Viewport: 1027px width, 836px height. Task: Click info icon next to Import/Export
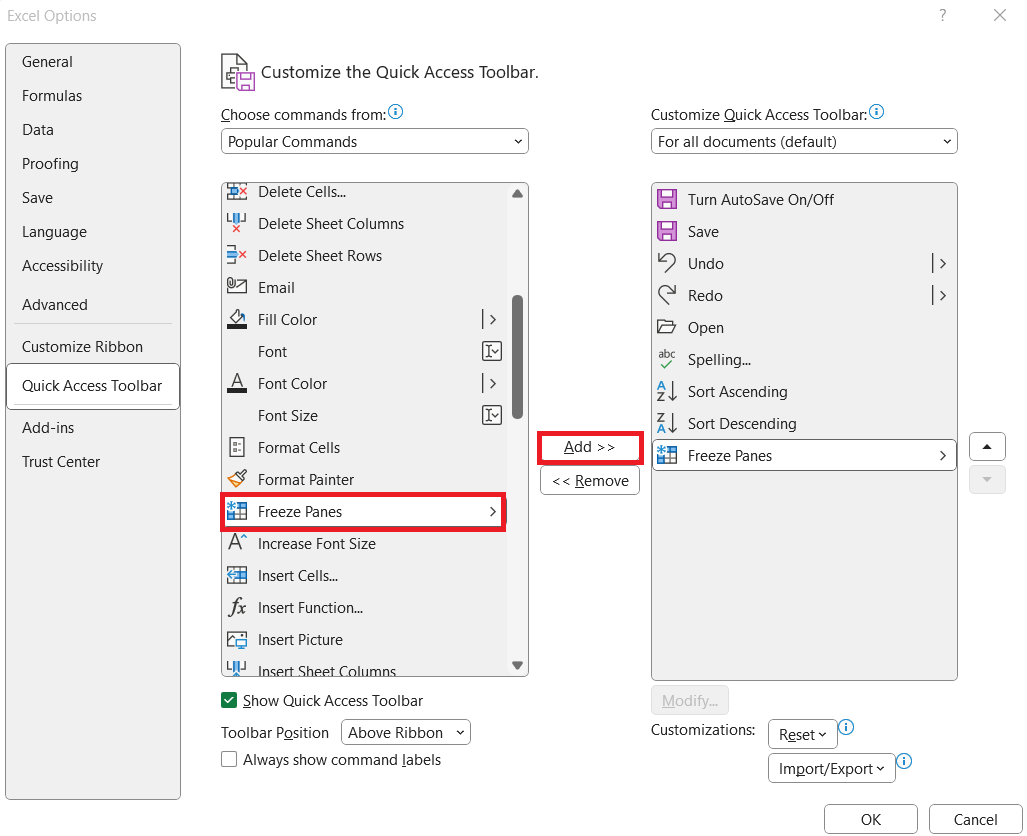(x=905, y=761)
